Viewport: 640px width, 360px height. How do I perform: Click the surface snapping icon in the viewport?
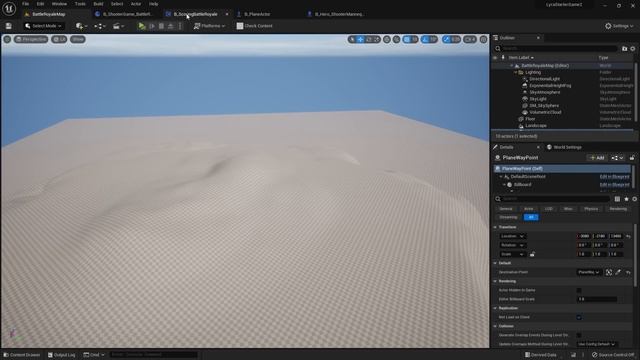(396, 39)
